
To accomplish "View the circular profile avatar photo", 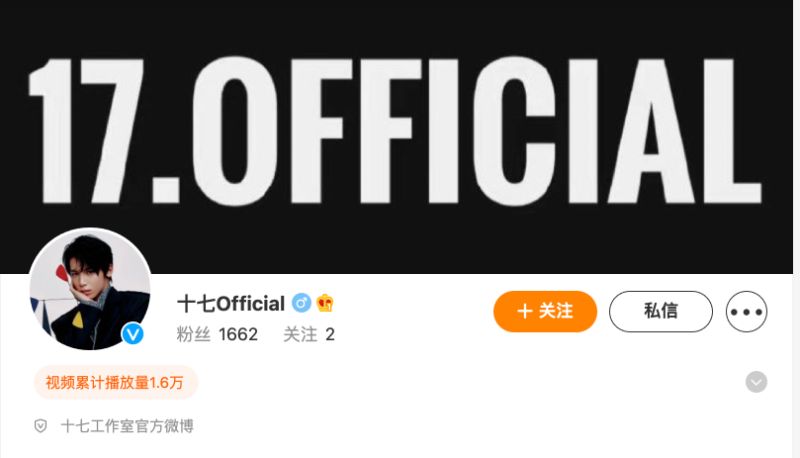I will [x=90, y=289].
